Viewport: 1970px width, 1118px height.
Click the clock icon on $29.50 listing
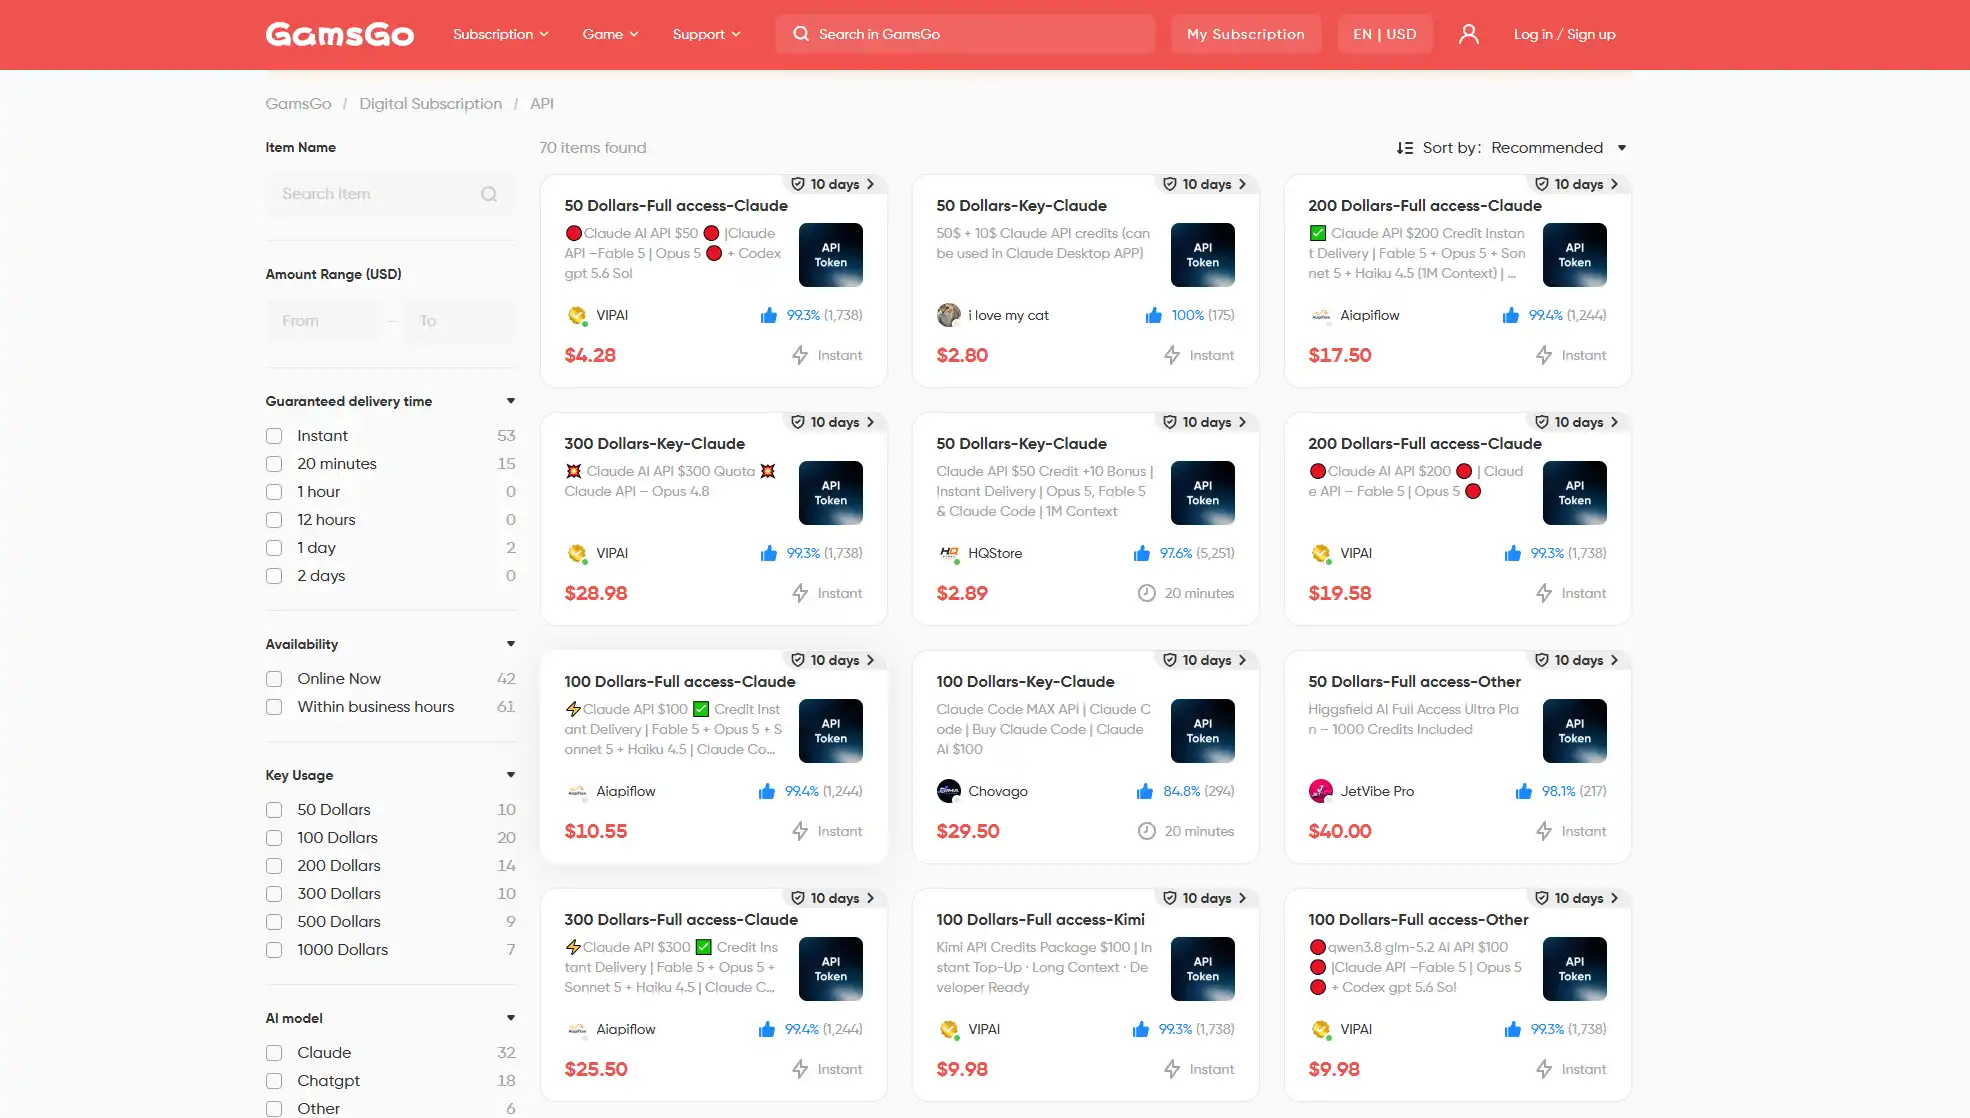[x=1147, y=831]
